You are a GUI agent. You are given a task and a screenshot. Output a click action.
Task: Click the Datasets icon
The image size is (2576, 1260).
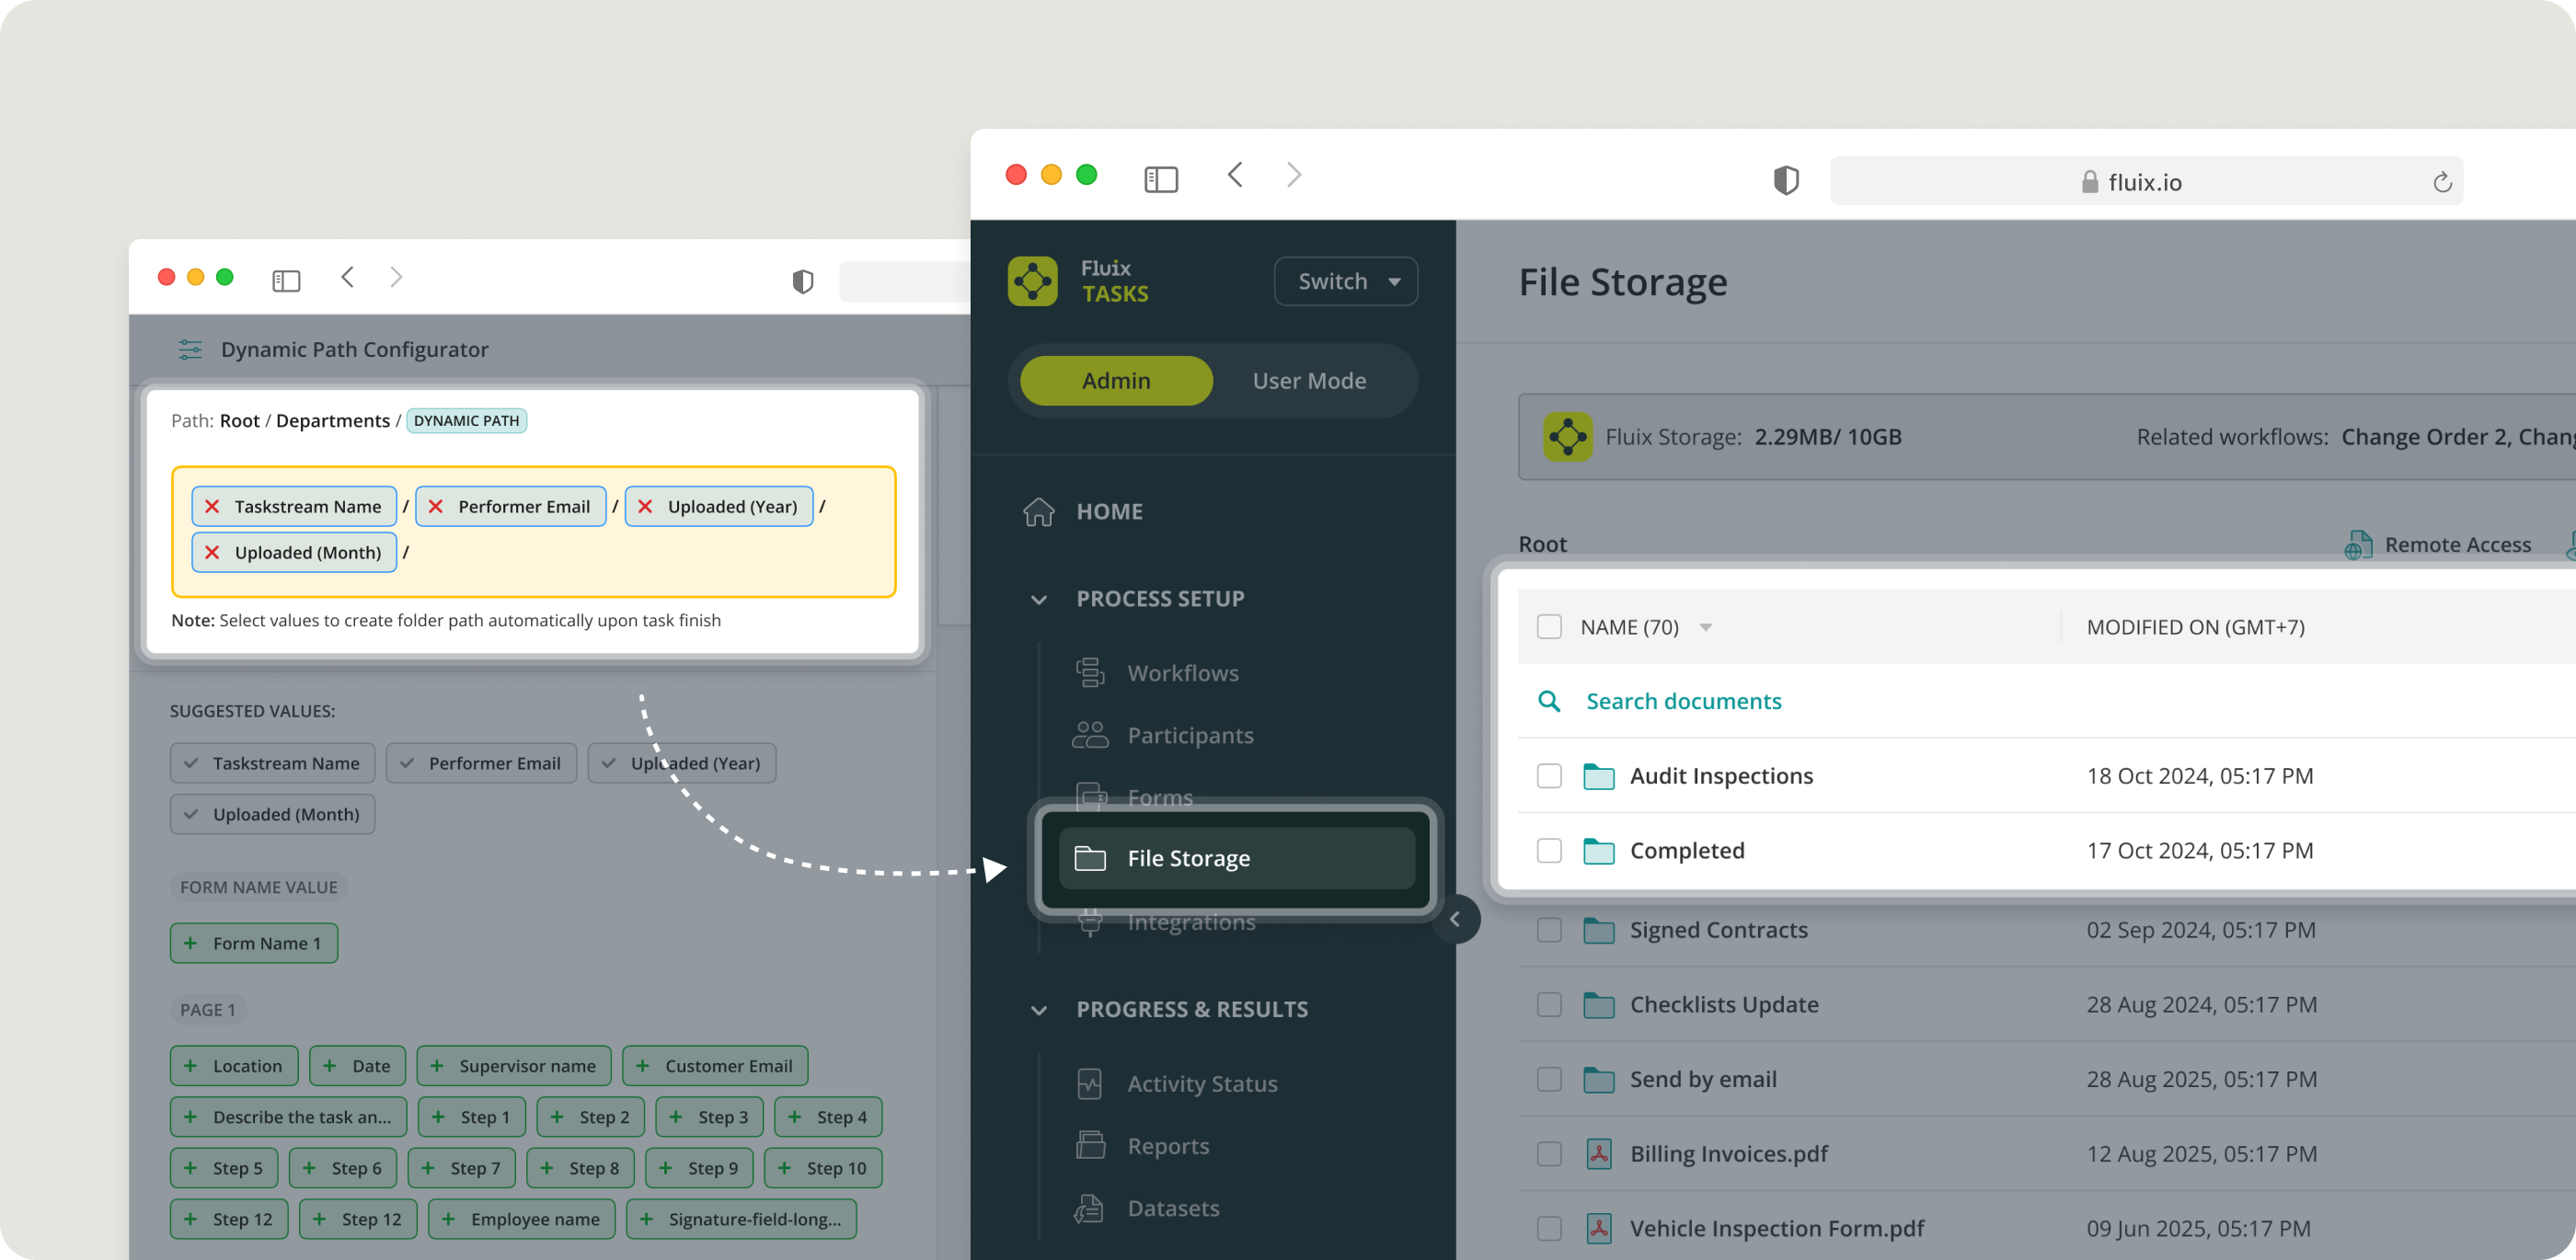coord(1089,1208)
